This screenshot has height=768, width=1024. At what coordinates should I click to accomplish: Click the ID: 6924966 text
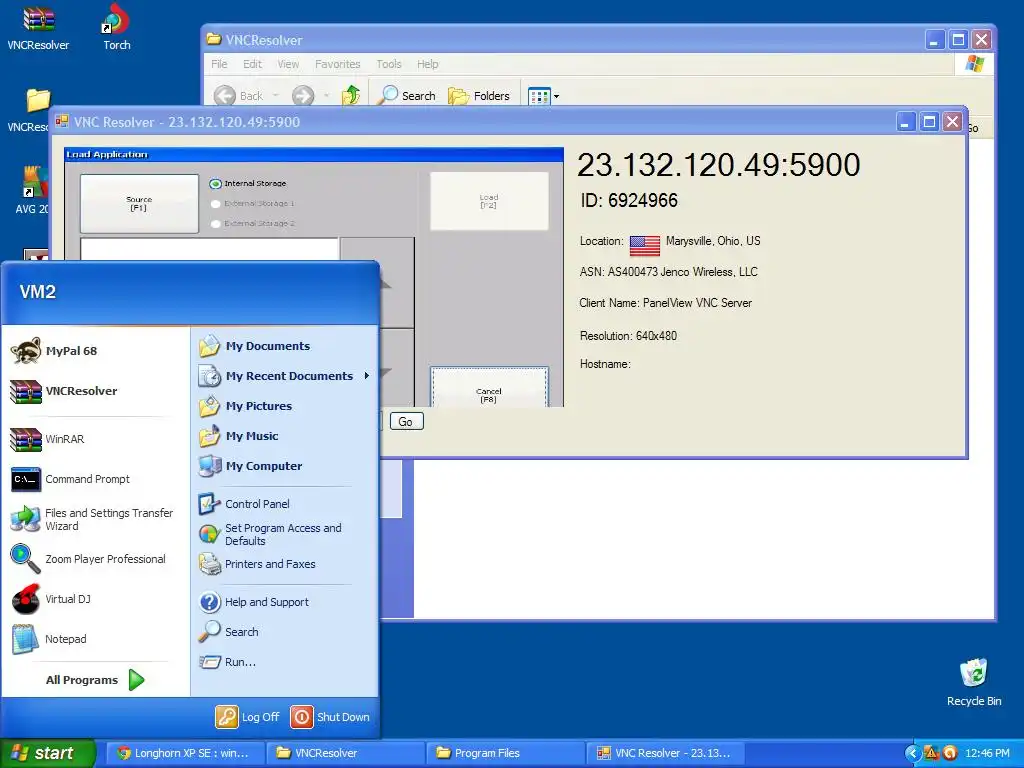[629, 200]
